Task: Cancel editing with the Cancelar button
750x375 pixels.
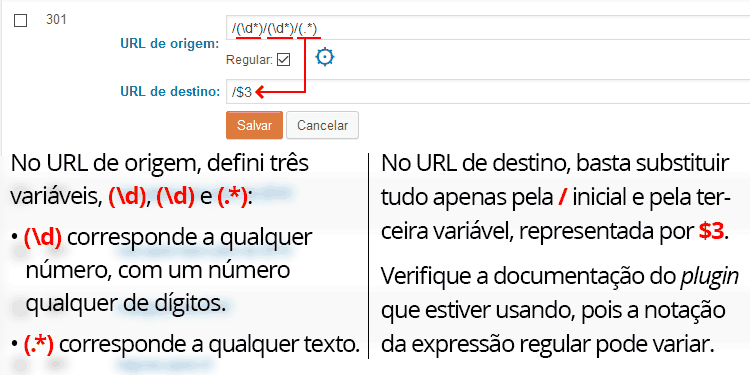Action: 322,125
